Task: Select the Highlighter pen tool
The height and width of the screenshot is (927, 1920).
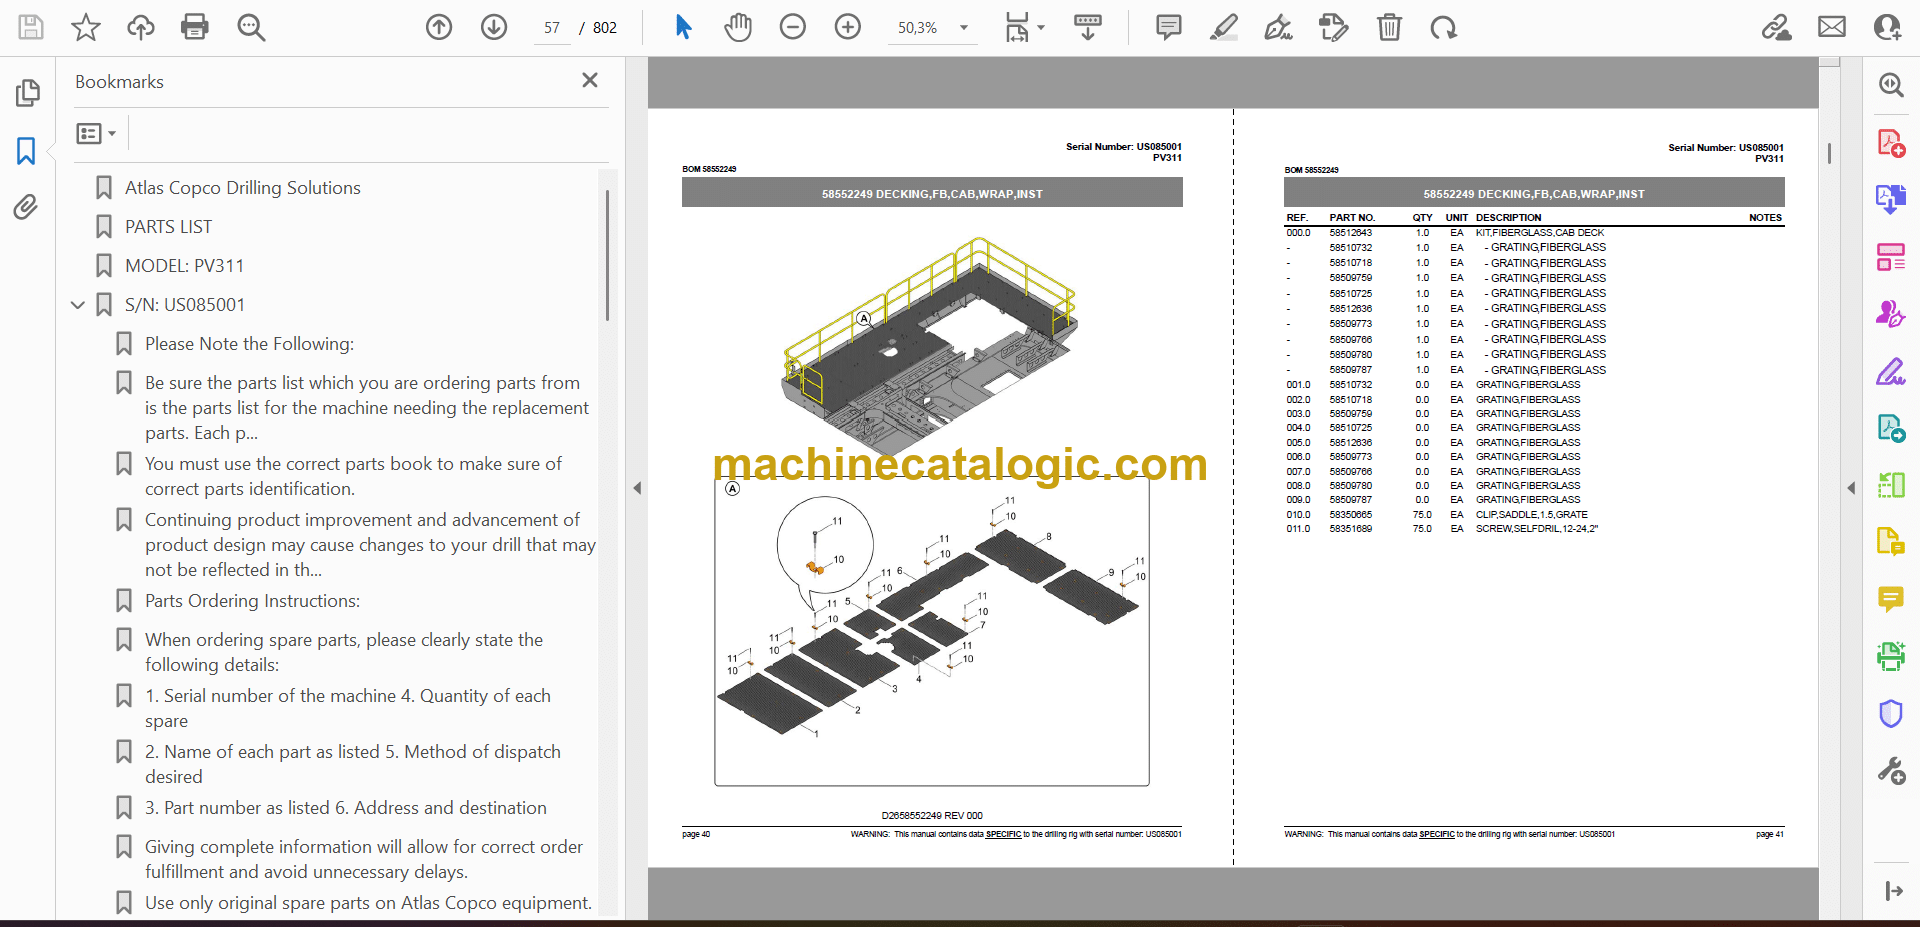Action: click(x=1223, y=27)
